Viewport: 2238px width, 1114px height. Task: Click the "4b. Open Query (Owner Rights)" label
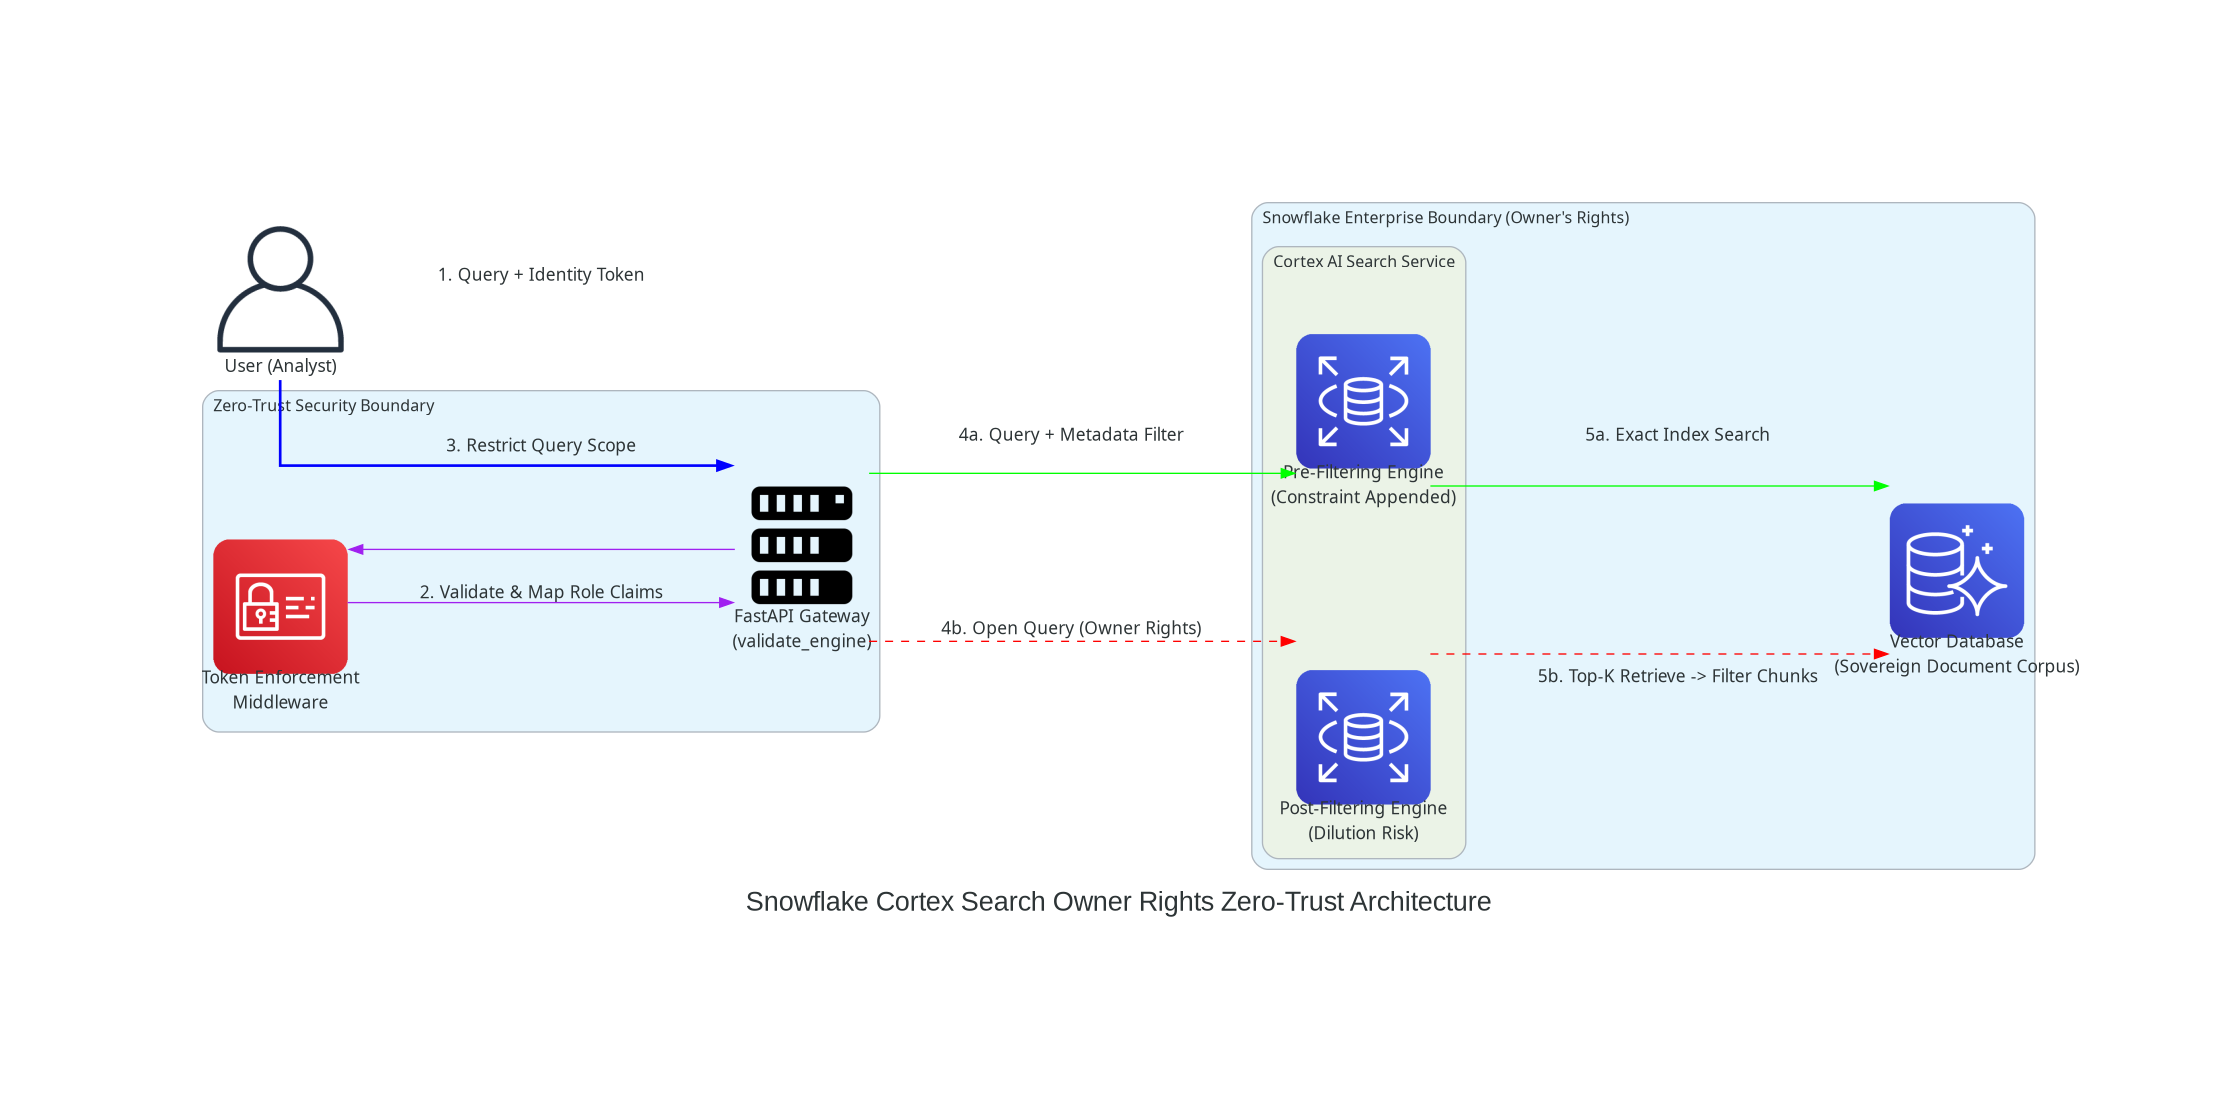point(1071,628)
